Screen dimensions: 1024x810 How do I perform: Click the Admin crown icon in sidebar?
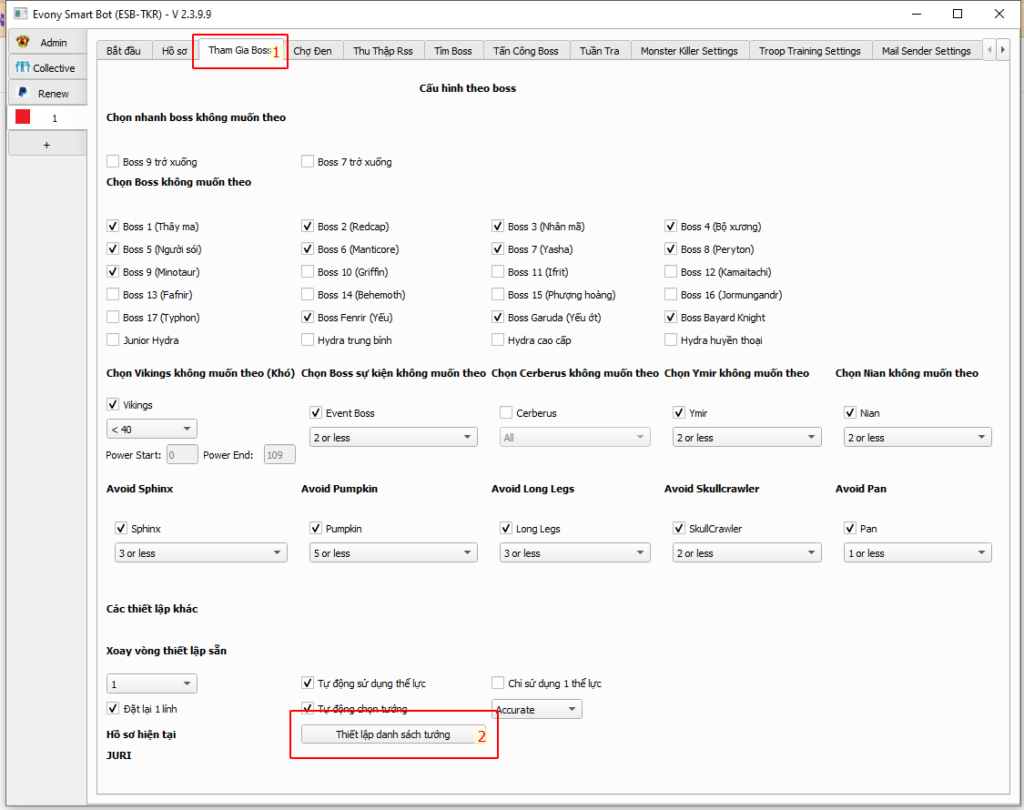tap(23, 43)
